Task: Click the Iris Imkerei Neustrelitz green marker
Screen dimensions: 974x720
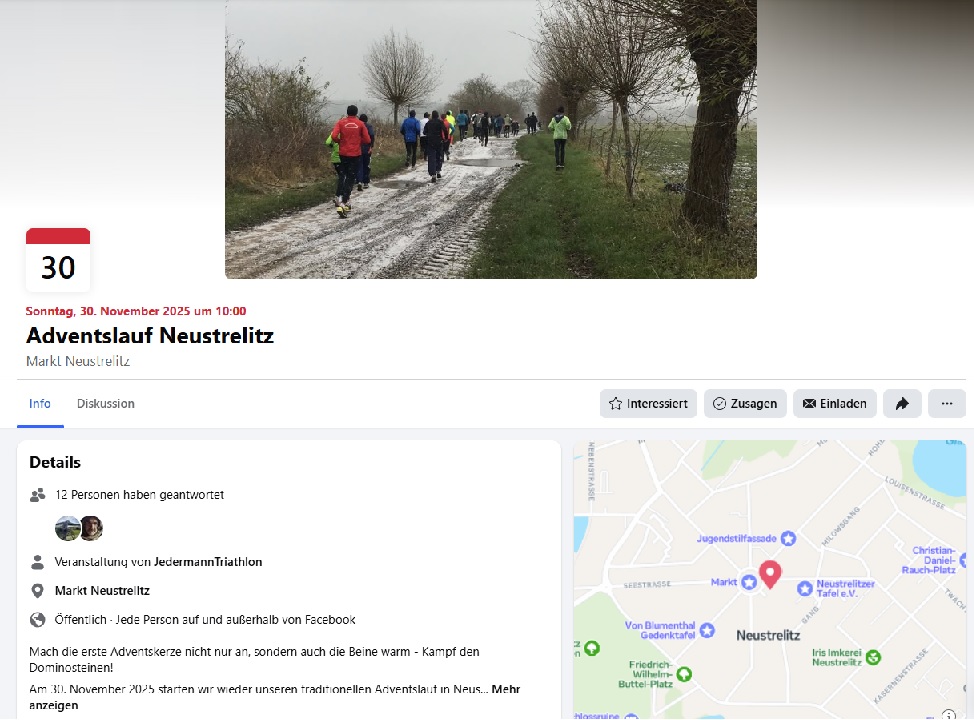Action: coord(873,657)
